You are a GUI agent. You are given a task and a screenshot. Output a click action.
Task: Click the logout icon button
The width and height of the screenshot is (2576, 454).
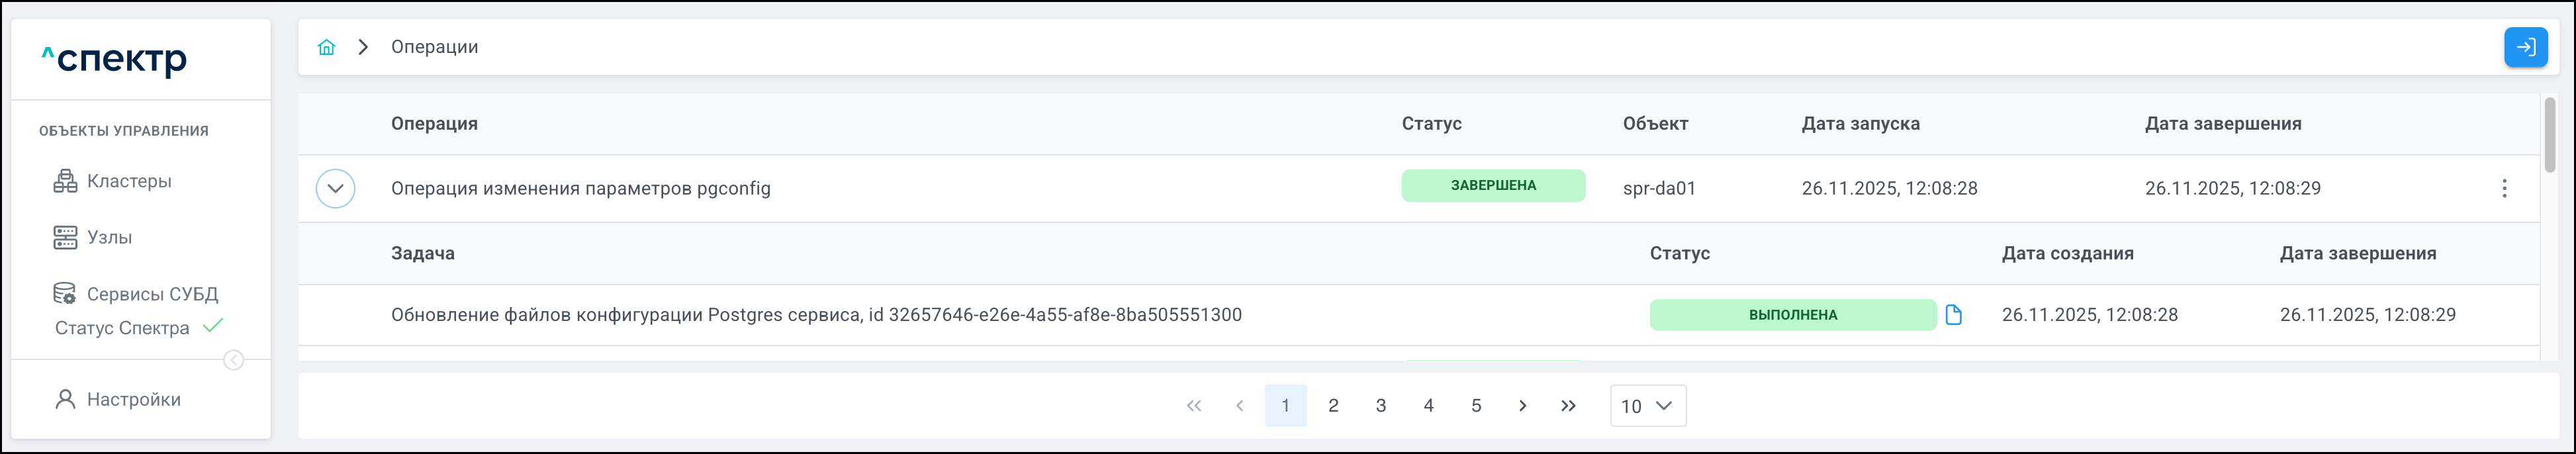tap(2525, 47)
